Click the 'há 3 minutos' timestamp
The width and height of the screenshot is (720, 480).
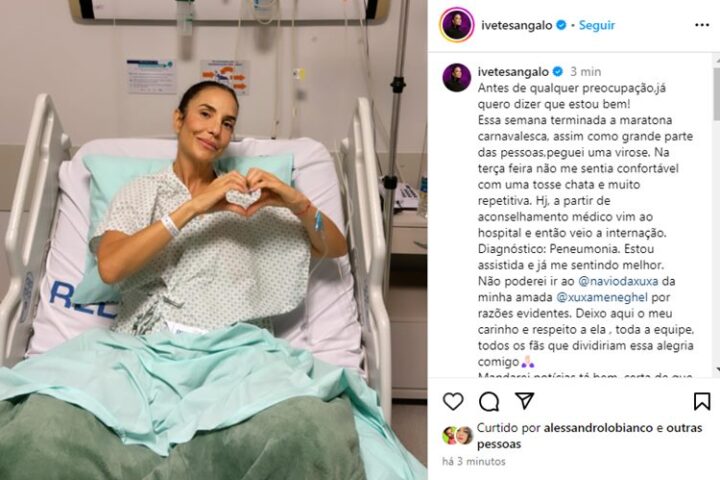(x=473, y=461)
